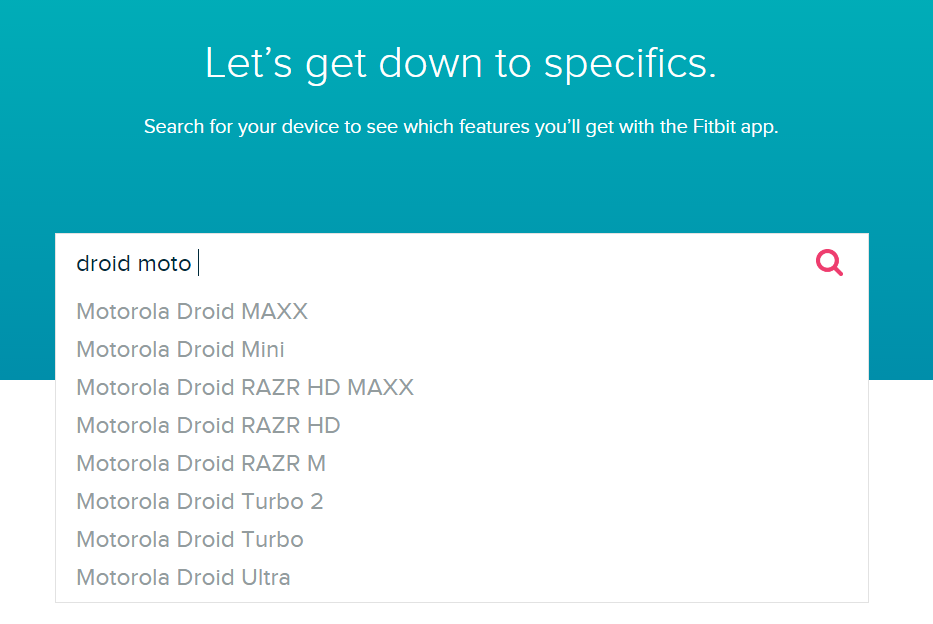Choose Motorola Droid Mini from suggestions
Viewport: 933px width, 624px height.
coord(180,350)
